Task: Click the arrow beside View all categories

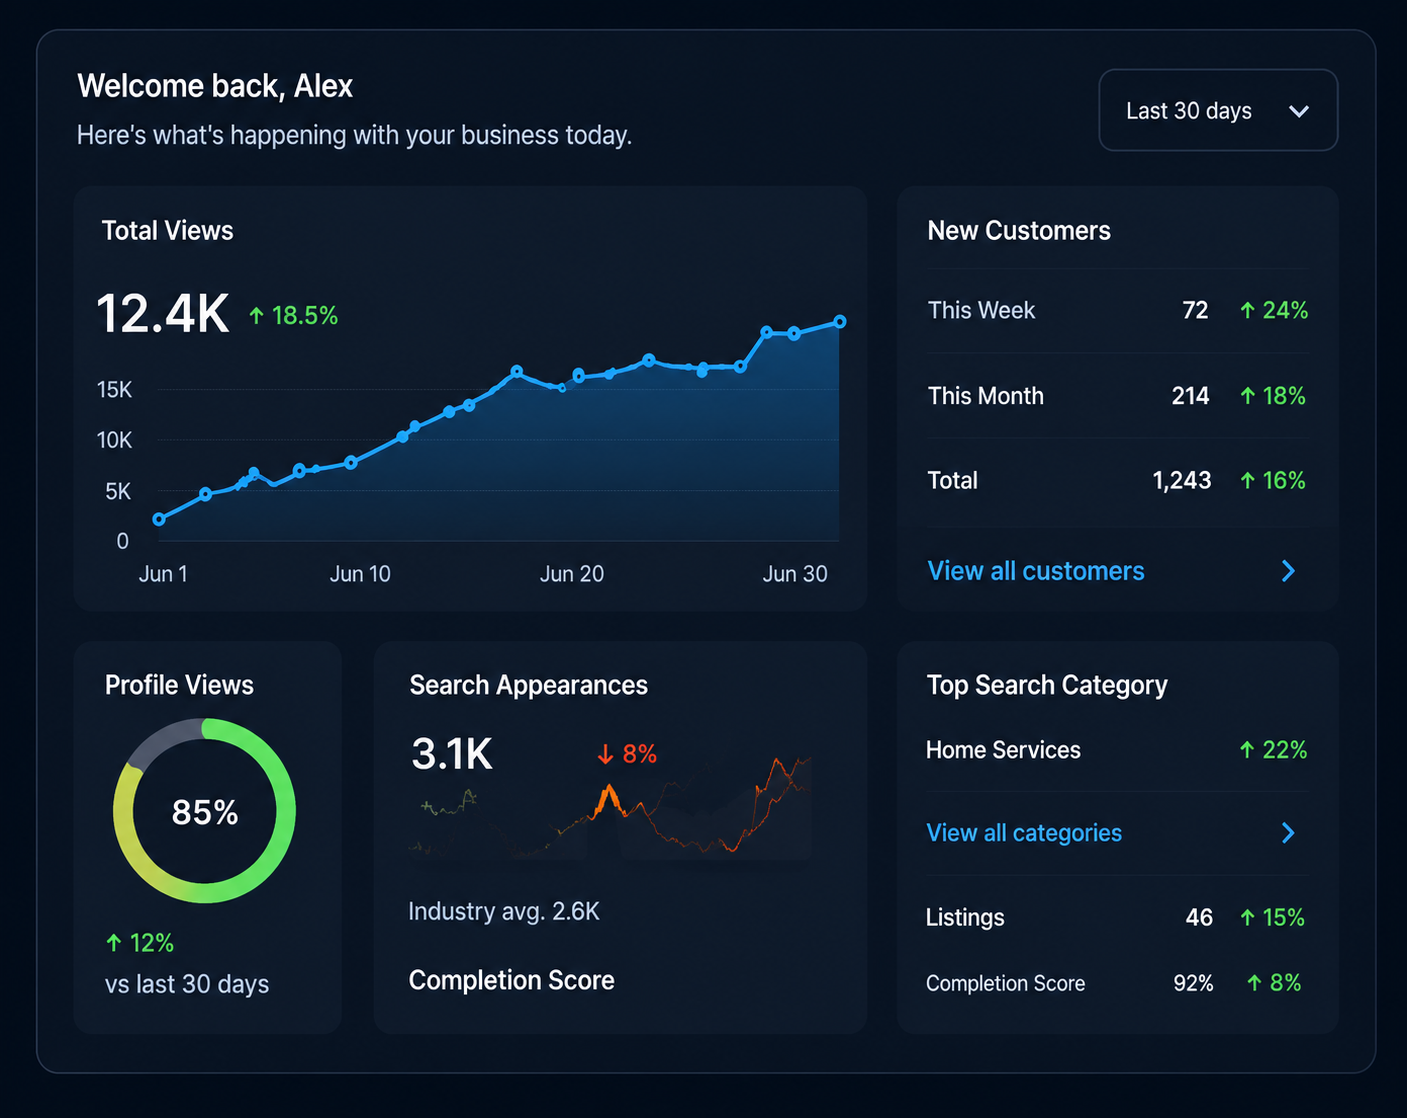Action: [x=1288, y=833]
